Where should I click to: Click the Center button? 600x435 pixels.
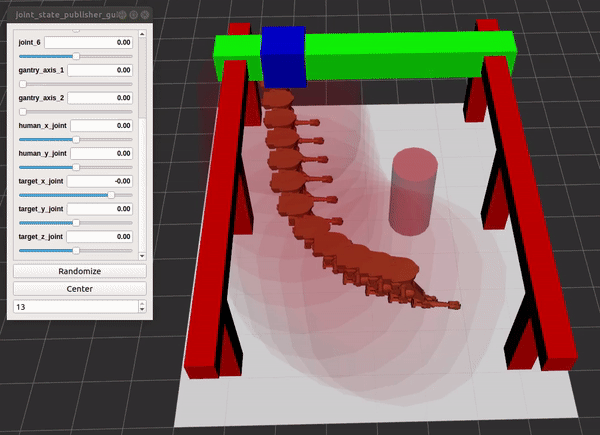pyautogui.click(x=80, y=289)
